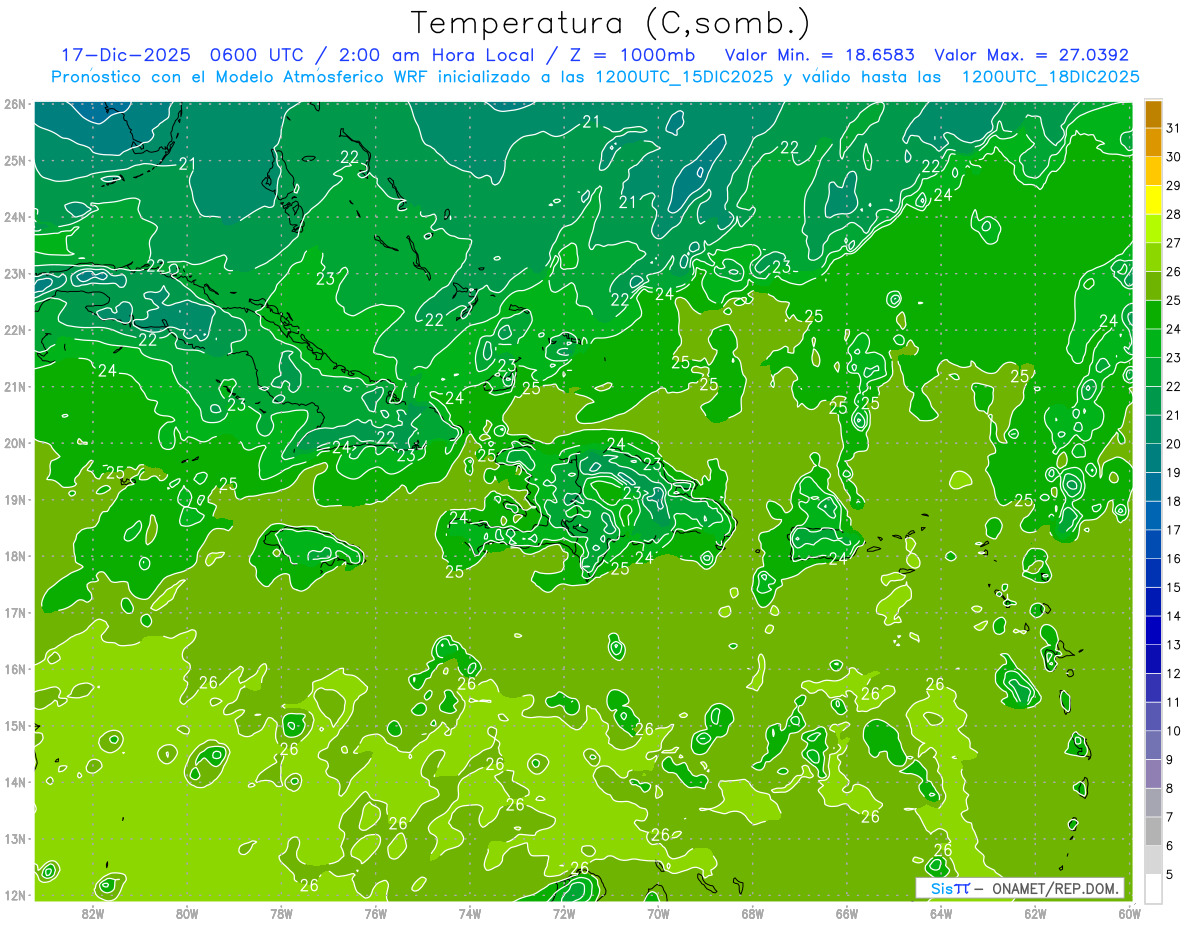Click the 25N latitude axis label
This screenshot has height=927, width=1200.
tap(14, 161)
